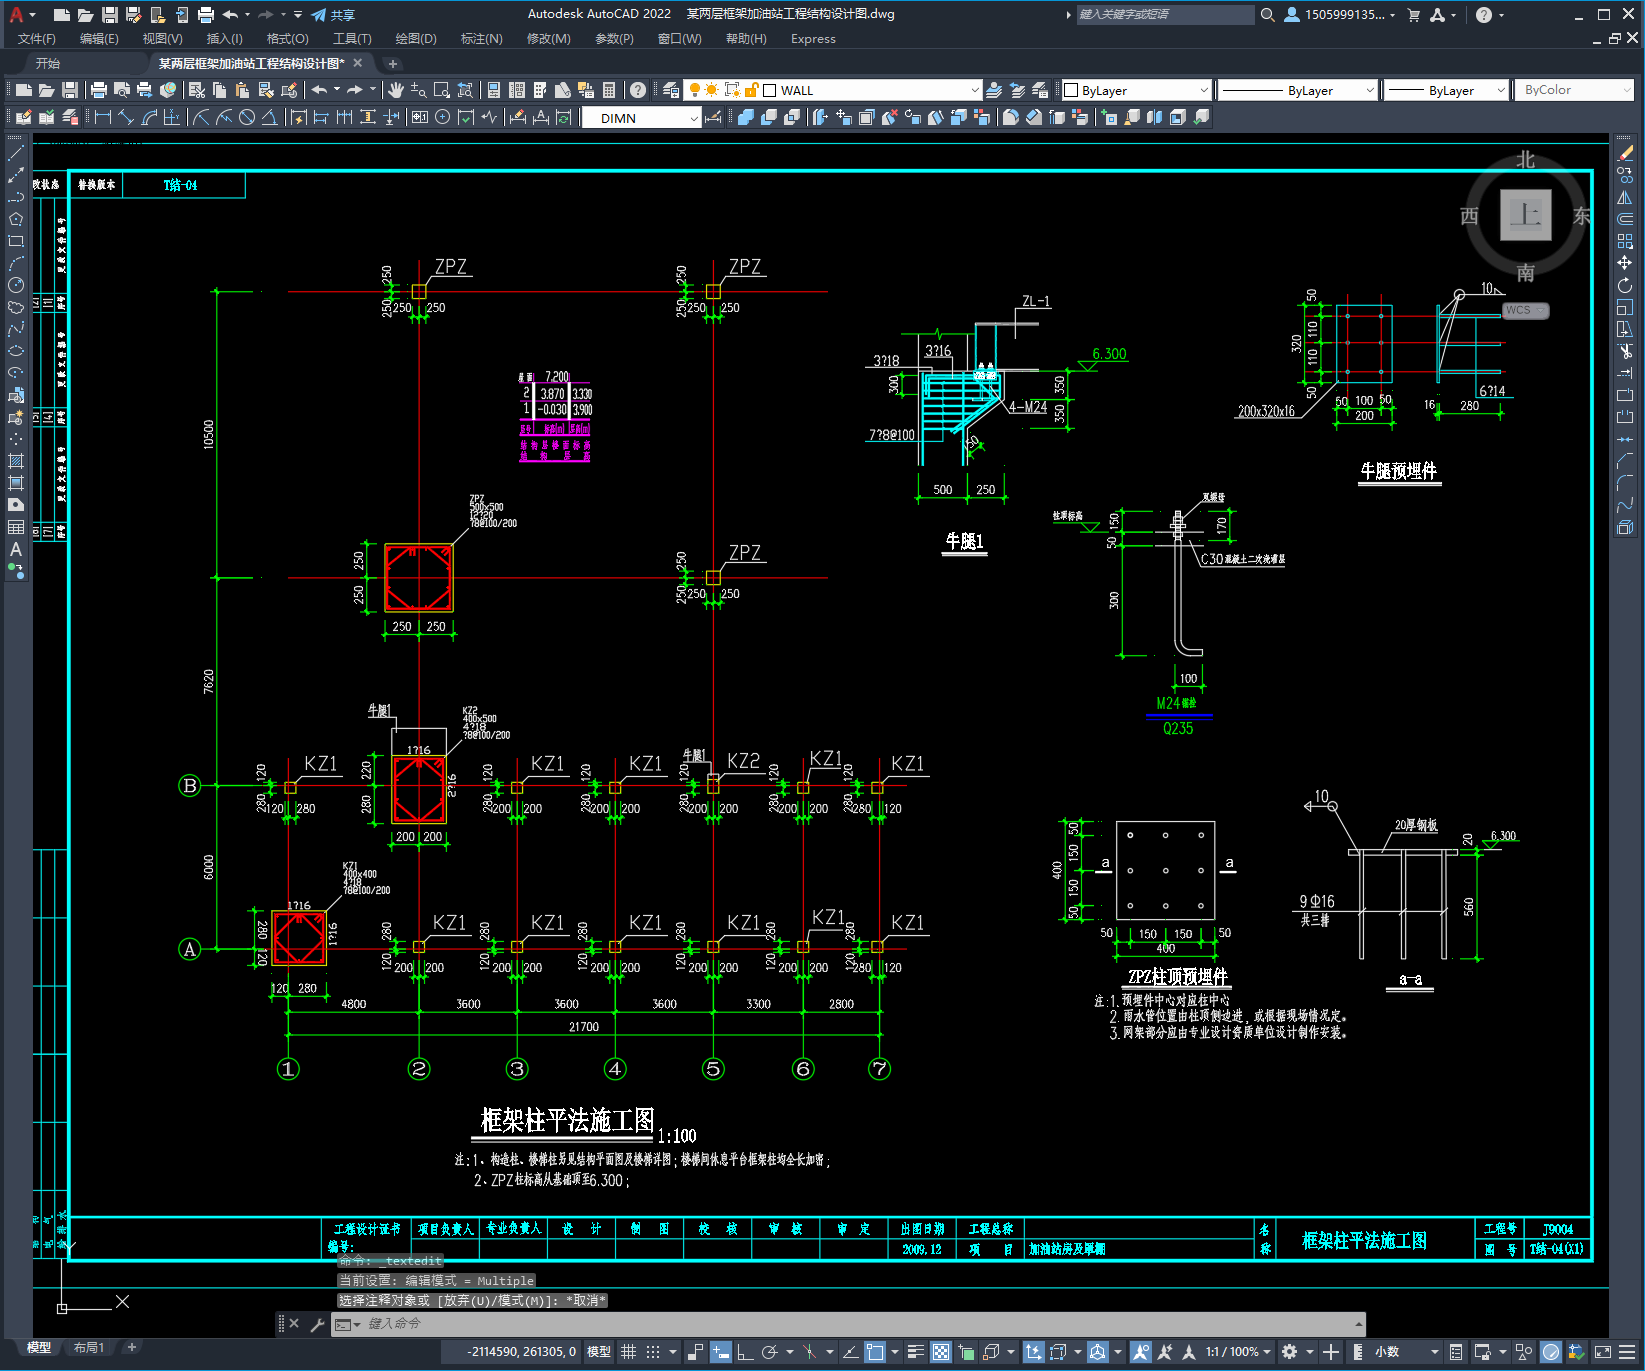Choose the Multiline Text tool
The width and height of the screenshot is (1645, 1371).
(16, 549)
